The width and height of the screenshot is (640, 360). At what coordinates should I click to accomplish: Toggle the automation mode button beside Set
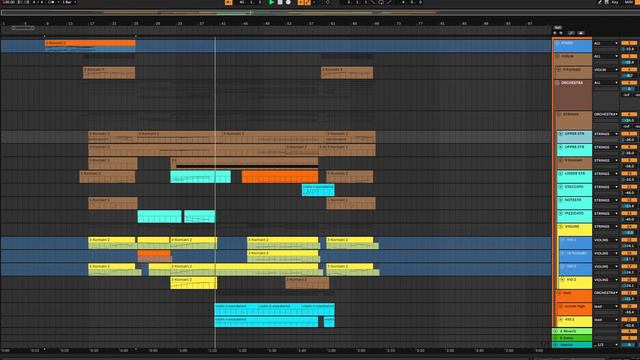[571, 33]
